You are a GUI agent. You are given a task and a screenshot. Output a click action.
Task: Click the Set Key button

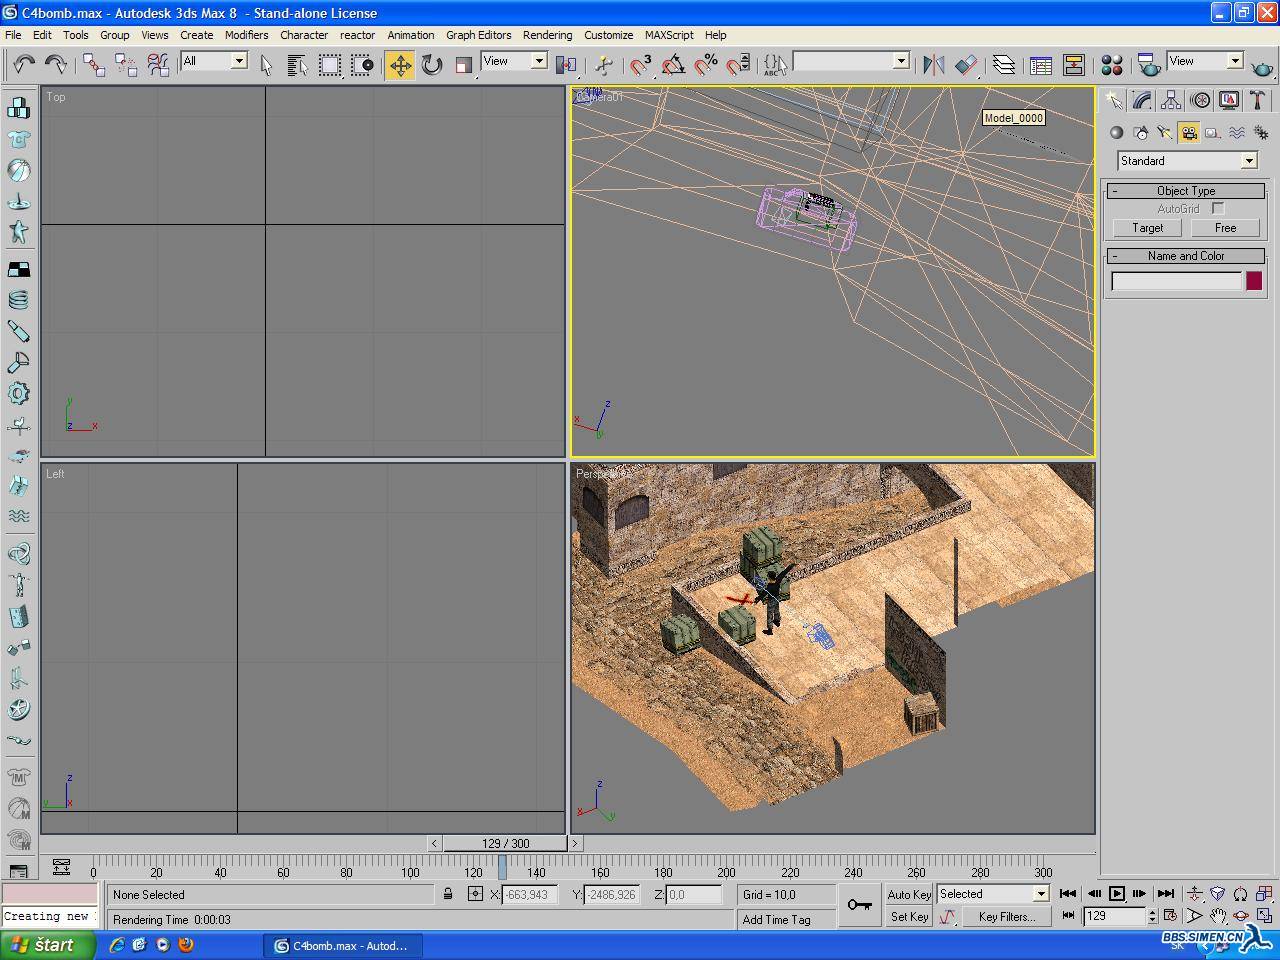[x=909, y=916]
